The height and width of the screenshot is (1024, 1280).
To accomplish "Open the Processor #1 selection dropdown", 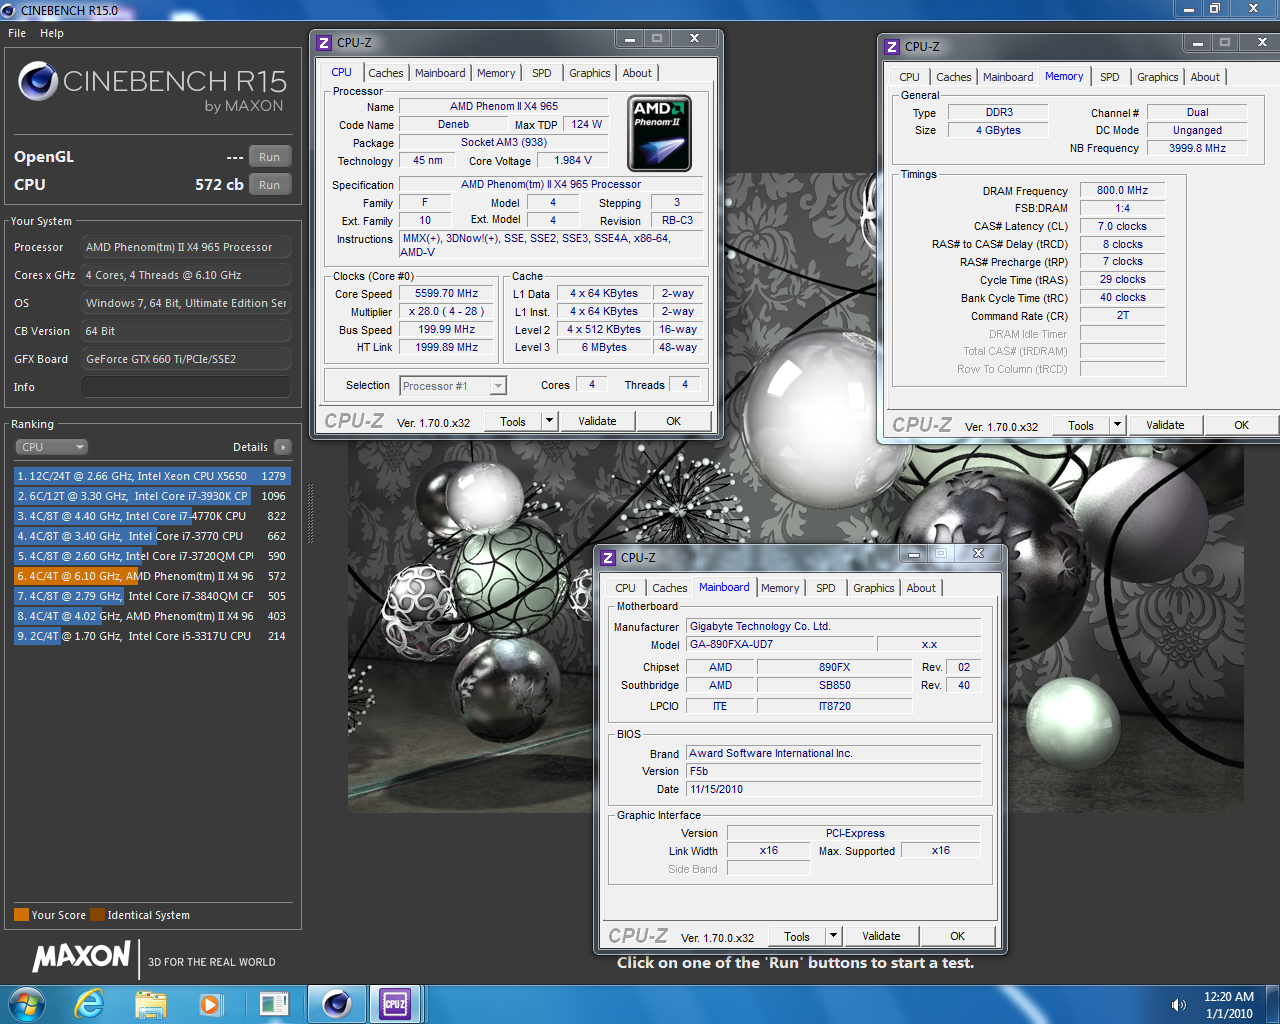I will pyautogui.click(x=453, y=386).
